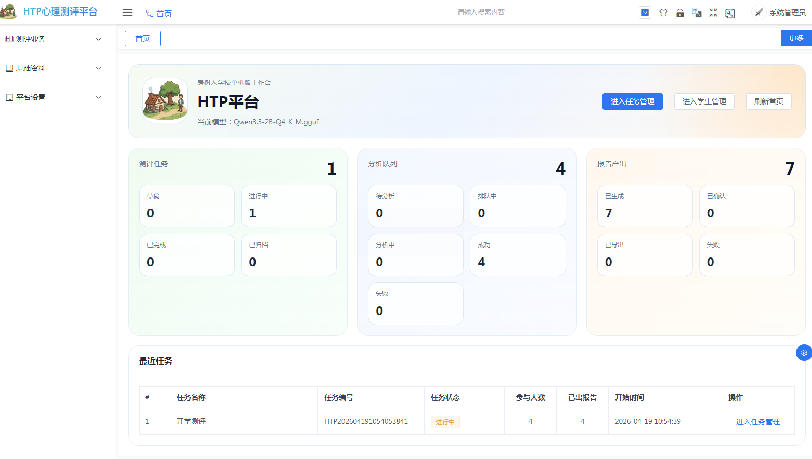Click the start time cell in row 1
812x459 pixels.
tap(647, 421)
